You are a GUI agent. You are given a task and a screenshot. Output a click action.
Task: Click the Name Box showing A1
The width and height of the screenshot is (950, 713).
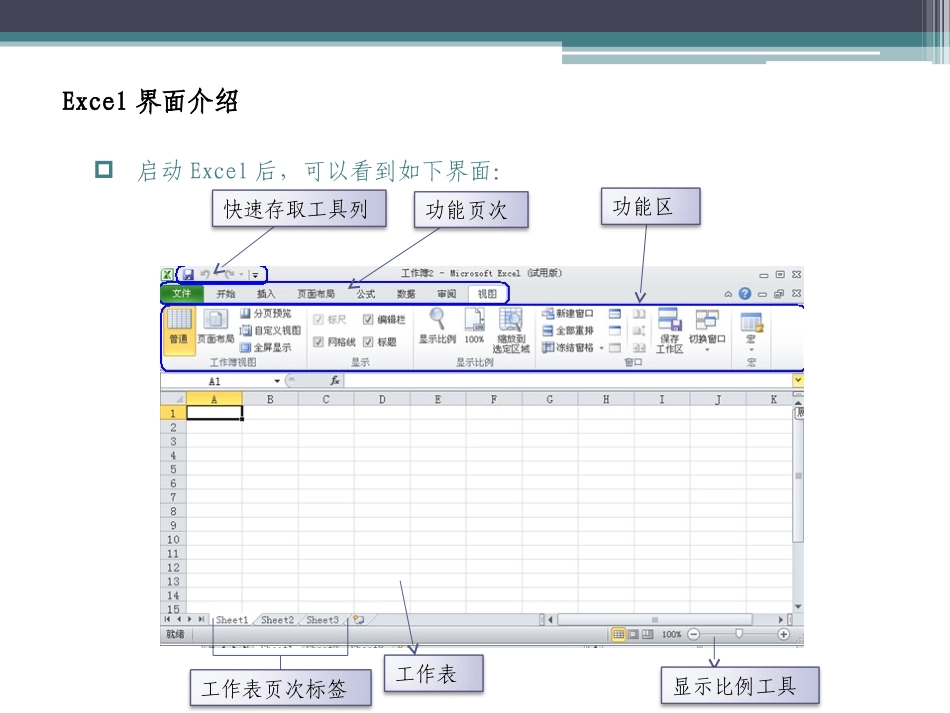pos(216,381)
